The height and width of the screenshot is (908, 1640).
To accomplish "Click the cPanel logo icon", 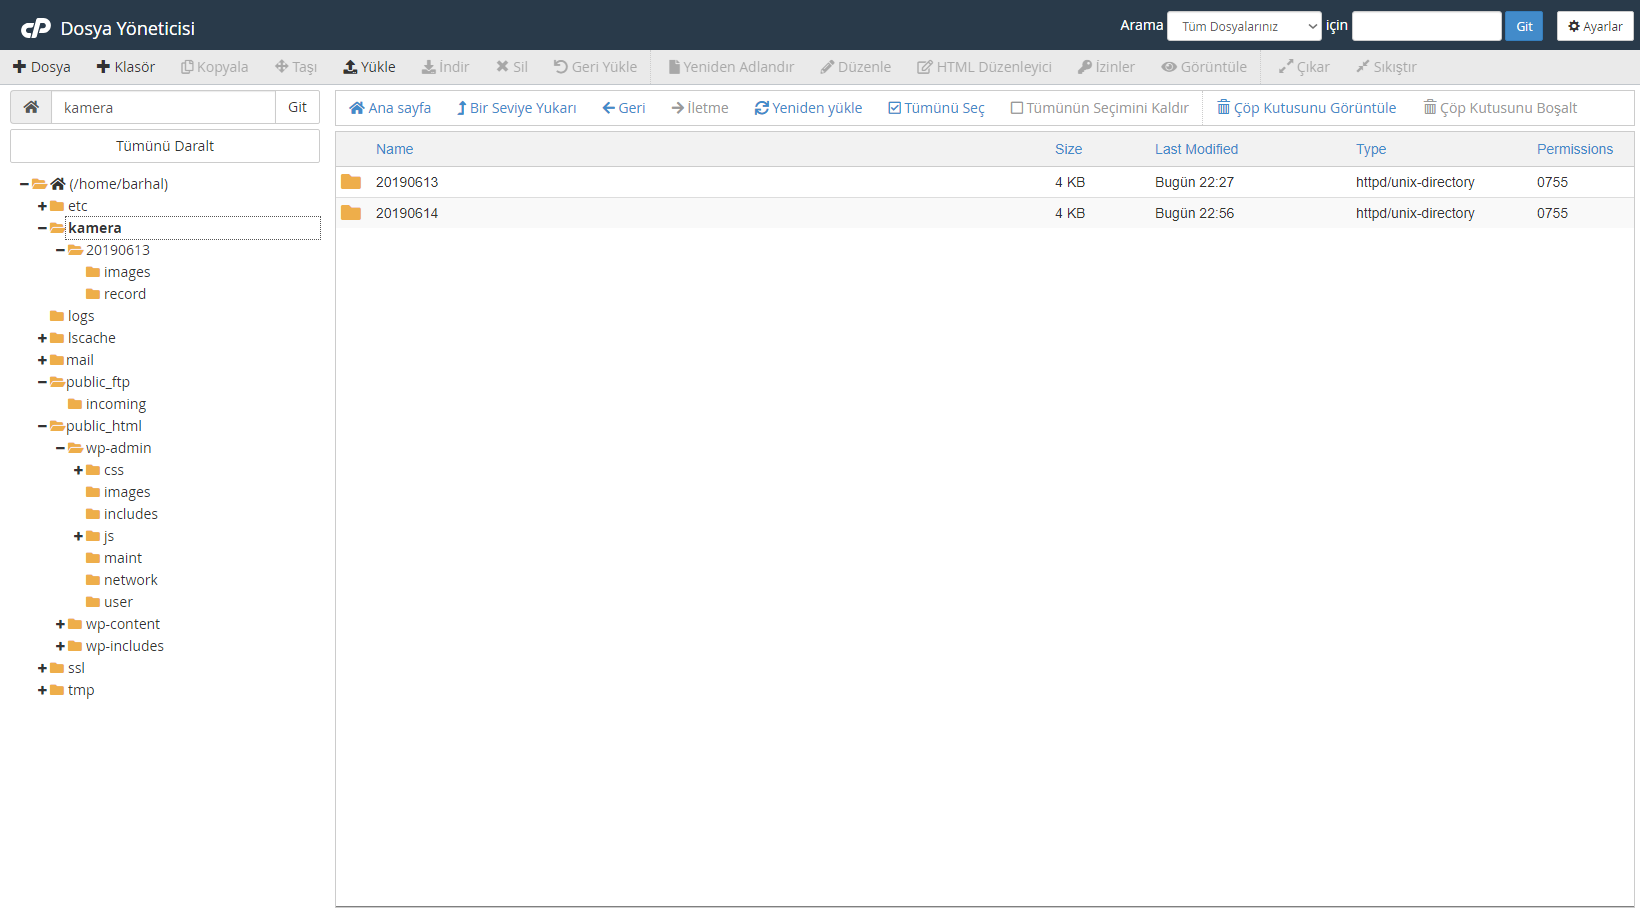I will pos(36,28).
